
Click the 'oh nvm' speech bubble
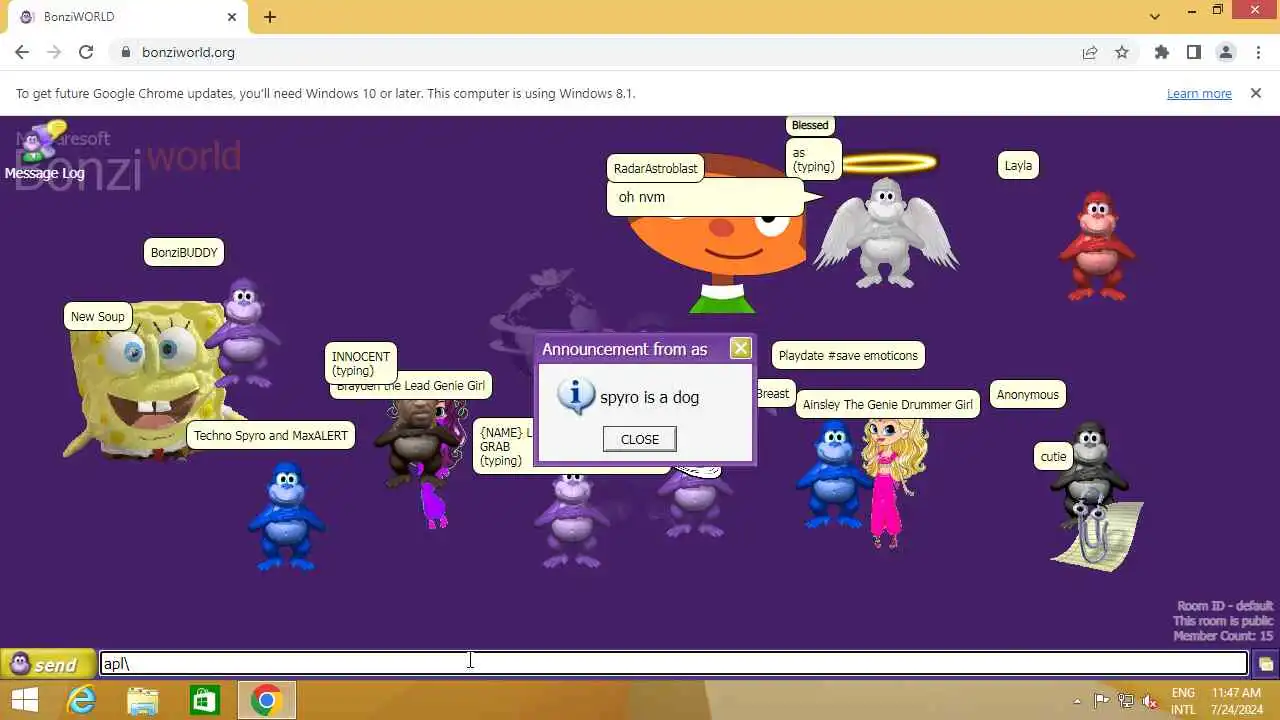pyautogui.click(x=705, y=197)
